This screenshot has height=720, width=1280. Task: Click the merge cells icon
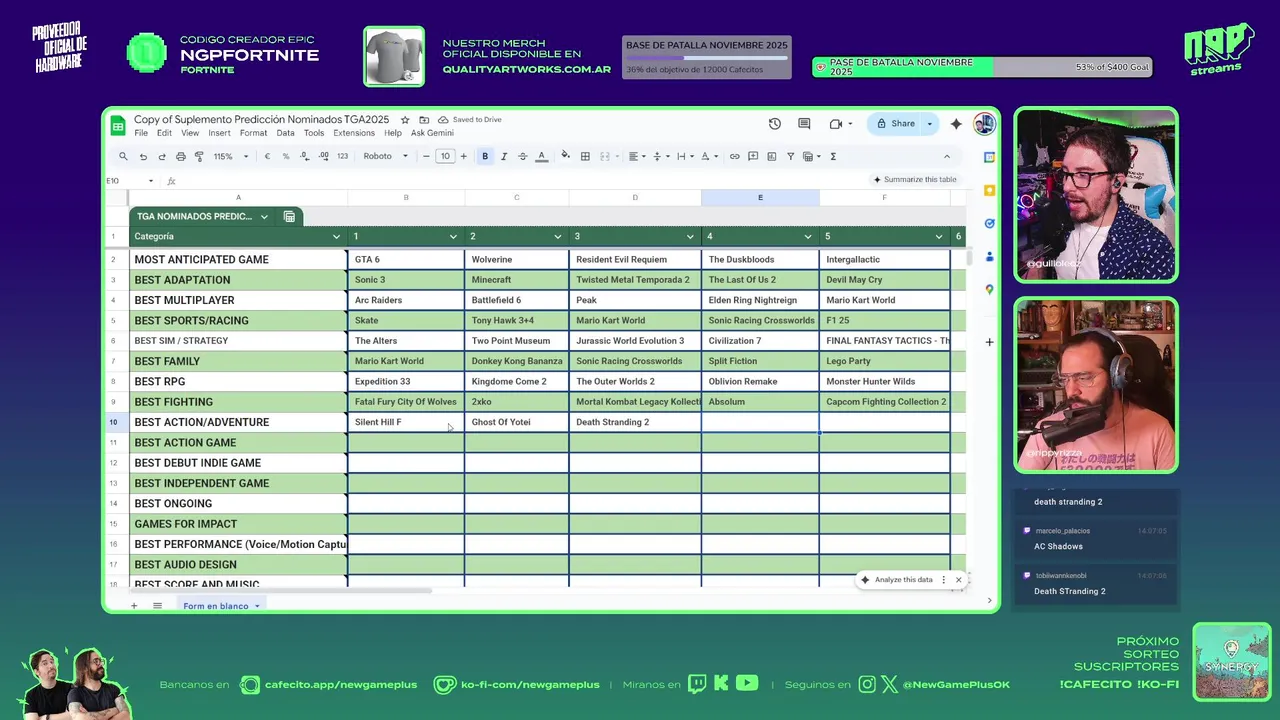[x=604, y=156]
